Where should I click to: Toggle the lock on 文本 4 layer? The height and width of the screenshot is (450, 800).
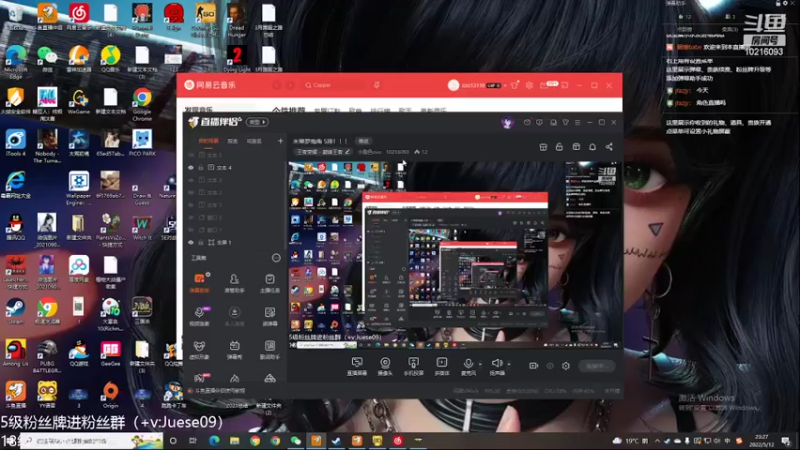(201, 167)
